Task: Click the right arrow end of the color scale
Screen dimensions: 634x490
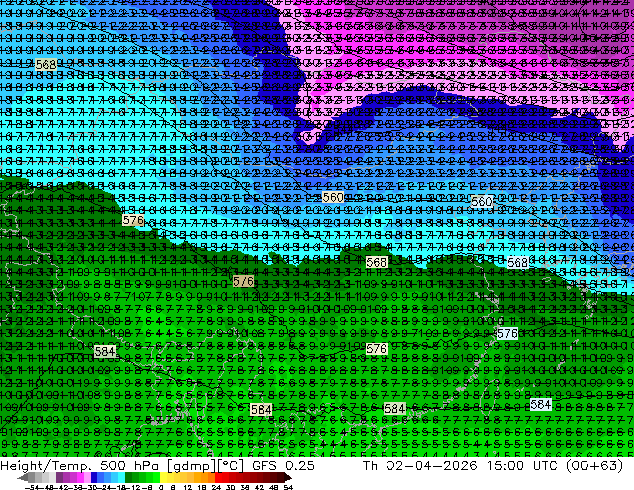Action: (287, 477)
